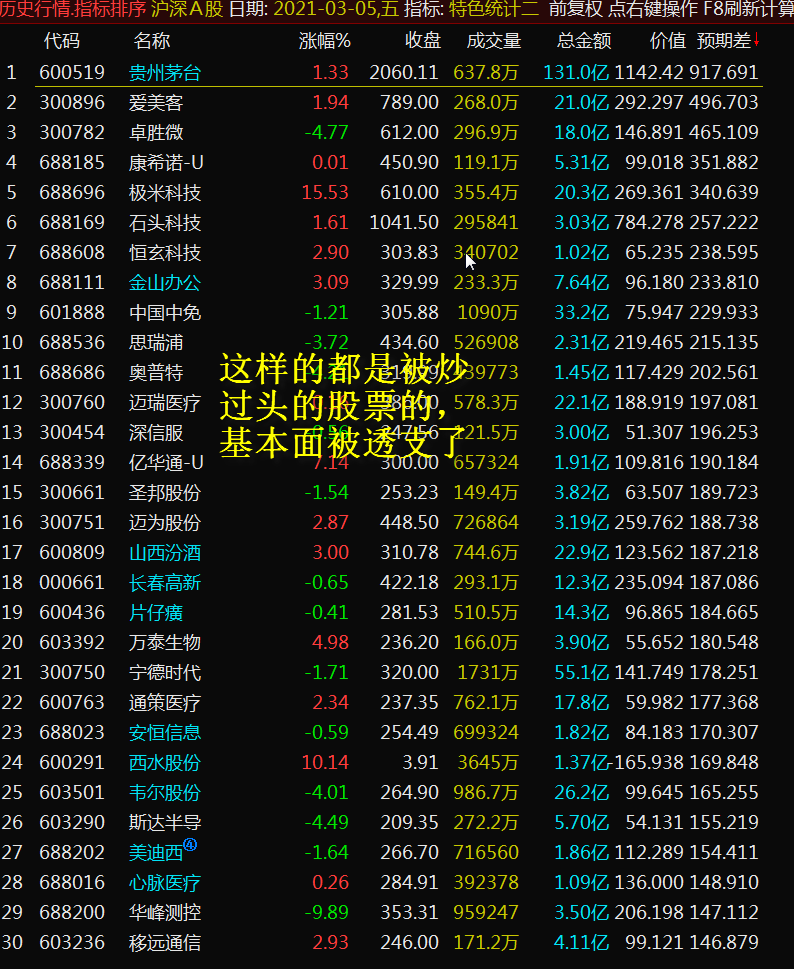The width and height of the screenshot is (794, 969).
Task: Select stock 长春高新
Action: [165, 582]
